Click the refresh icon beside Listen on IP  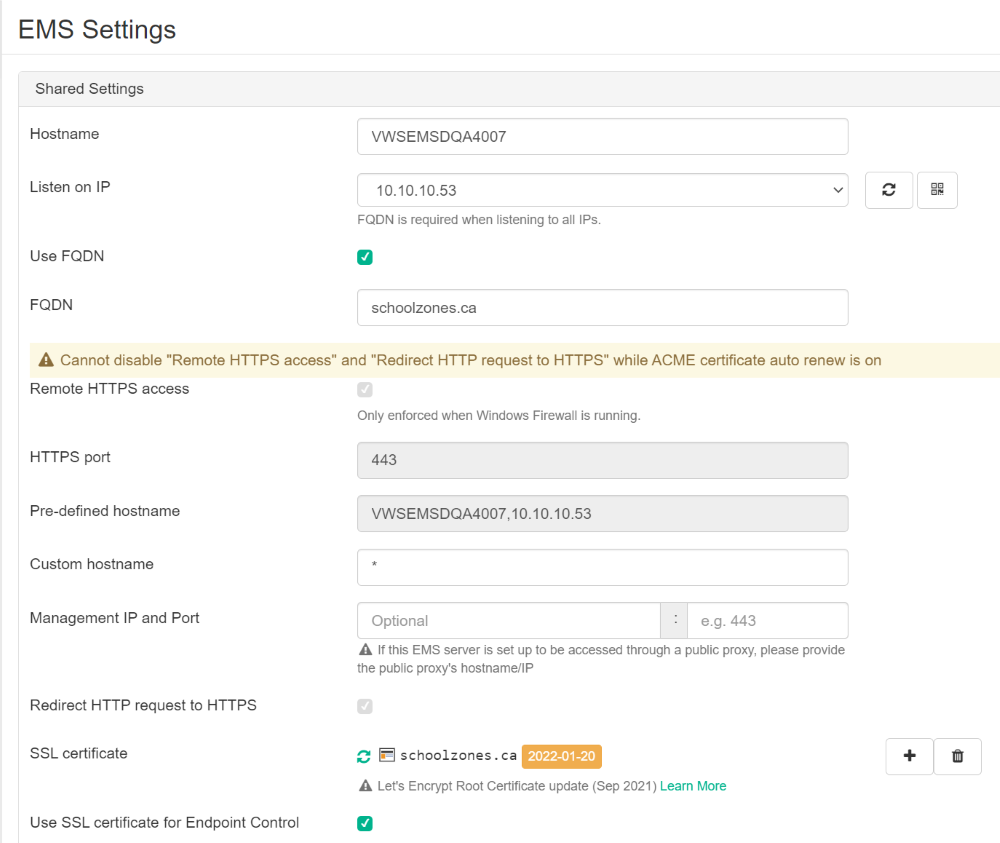coord(888,190)
